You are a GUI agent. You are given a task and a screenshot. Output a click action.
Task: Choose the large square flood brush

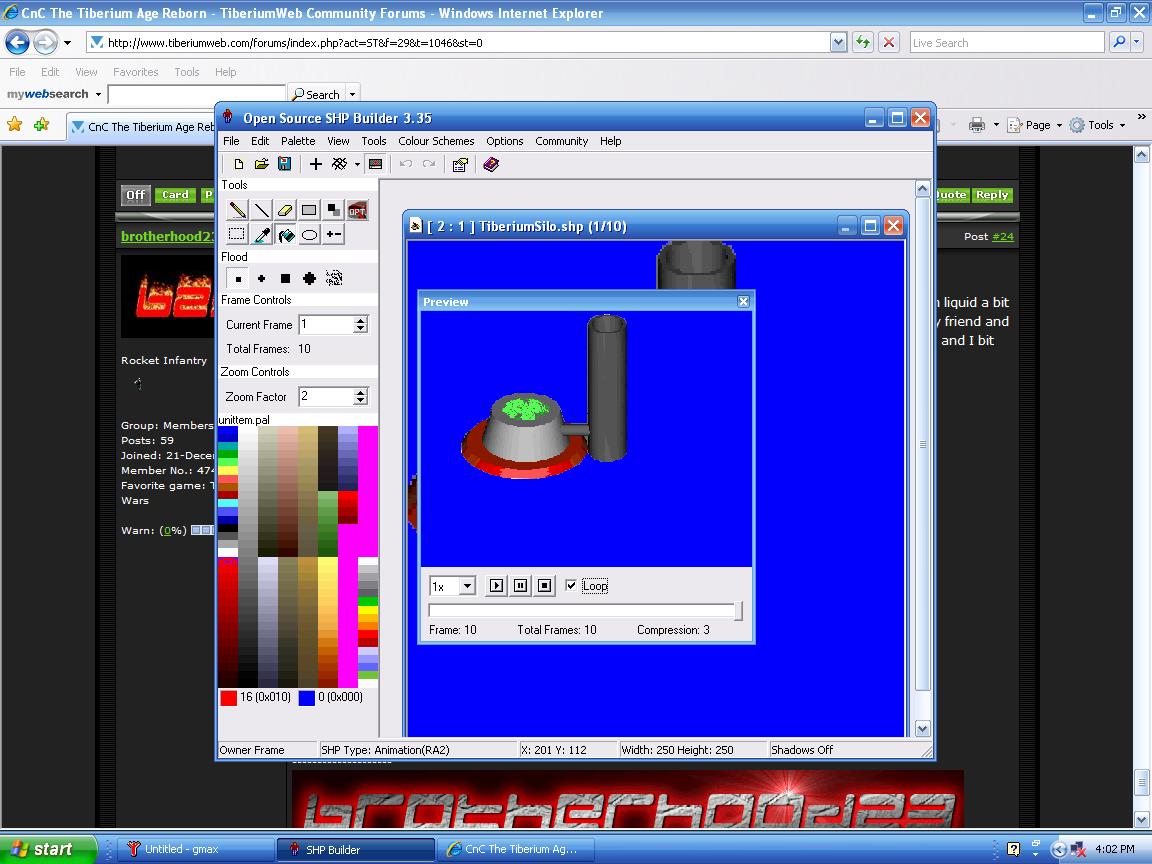[x=285, y=278]
